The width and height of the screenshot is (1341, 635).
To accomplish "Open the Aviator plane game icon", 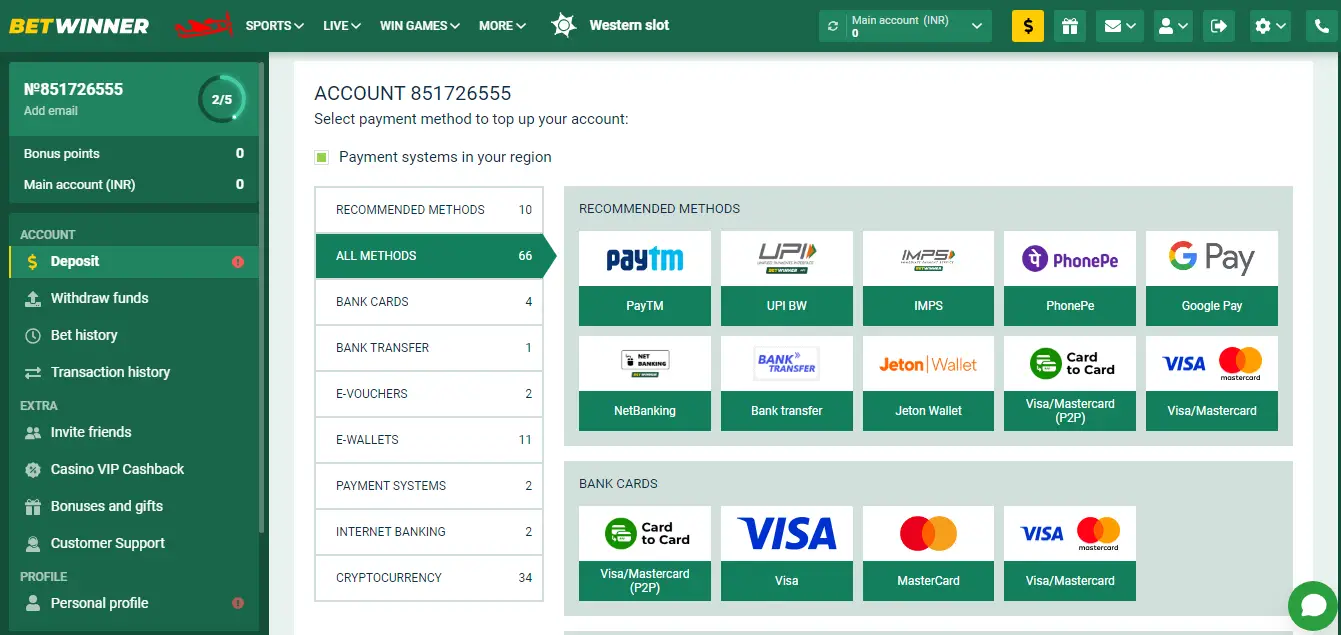I will [204, 26].
